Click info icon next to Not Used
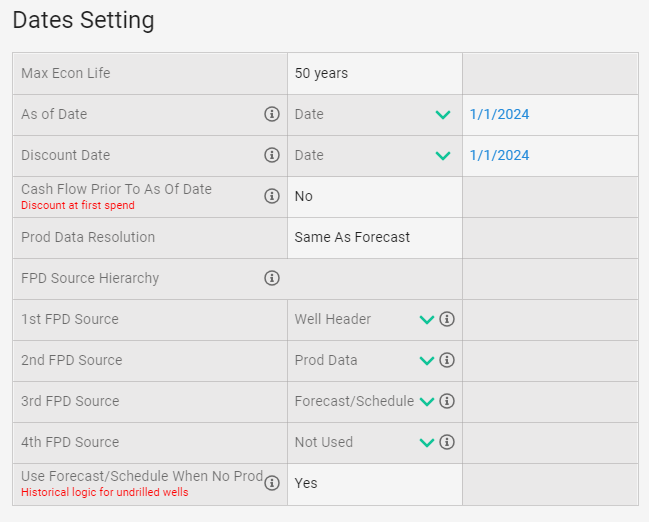The image size is (649, 522). click(447, 442)
